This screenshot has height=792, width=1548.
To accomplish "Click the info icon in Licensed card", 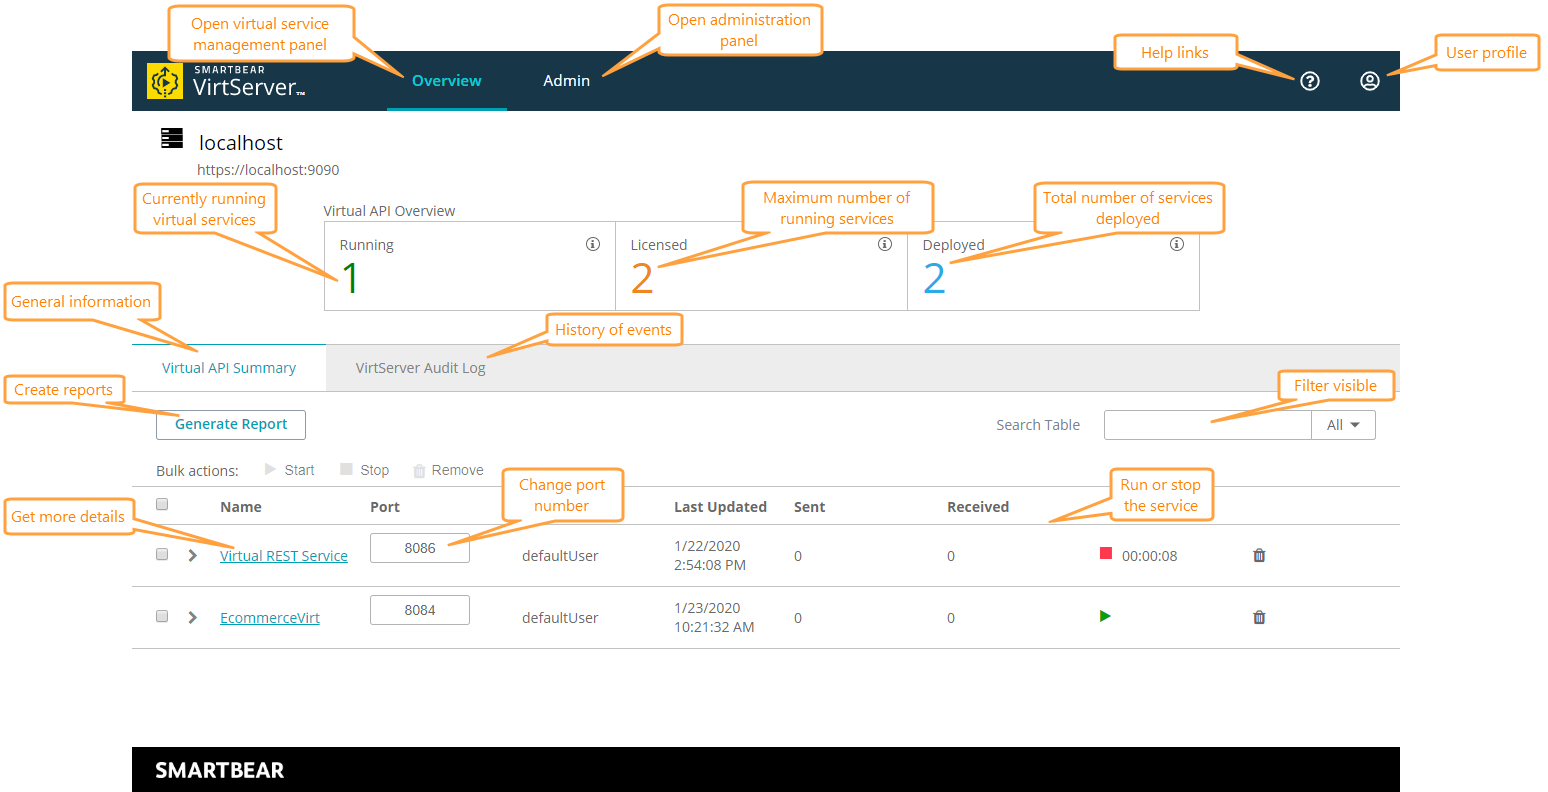I will click(884, 244).
